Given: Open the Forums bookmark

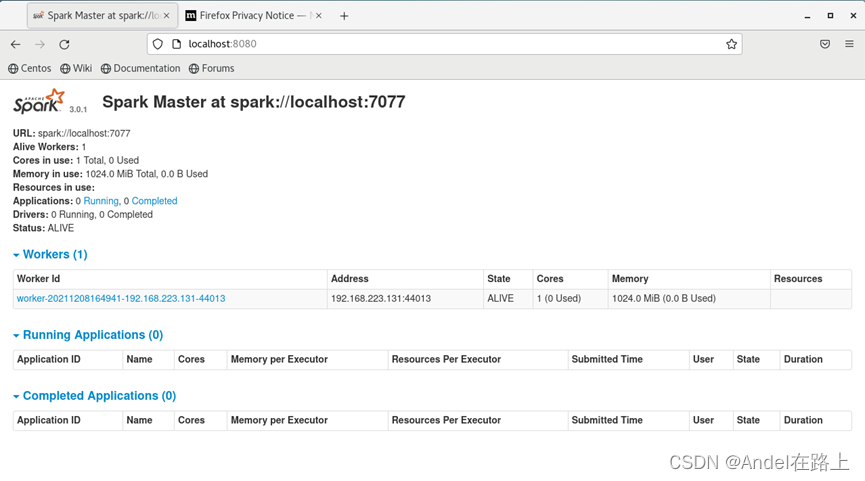Looking at the screenshot, I should click(212, 68).
